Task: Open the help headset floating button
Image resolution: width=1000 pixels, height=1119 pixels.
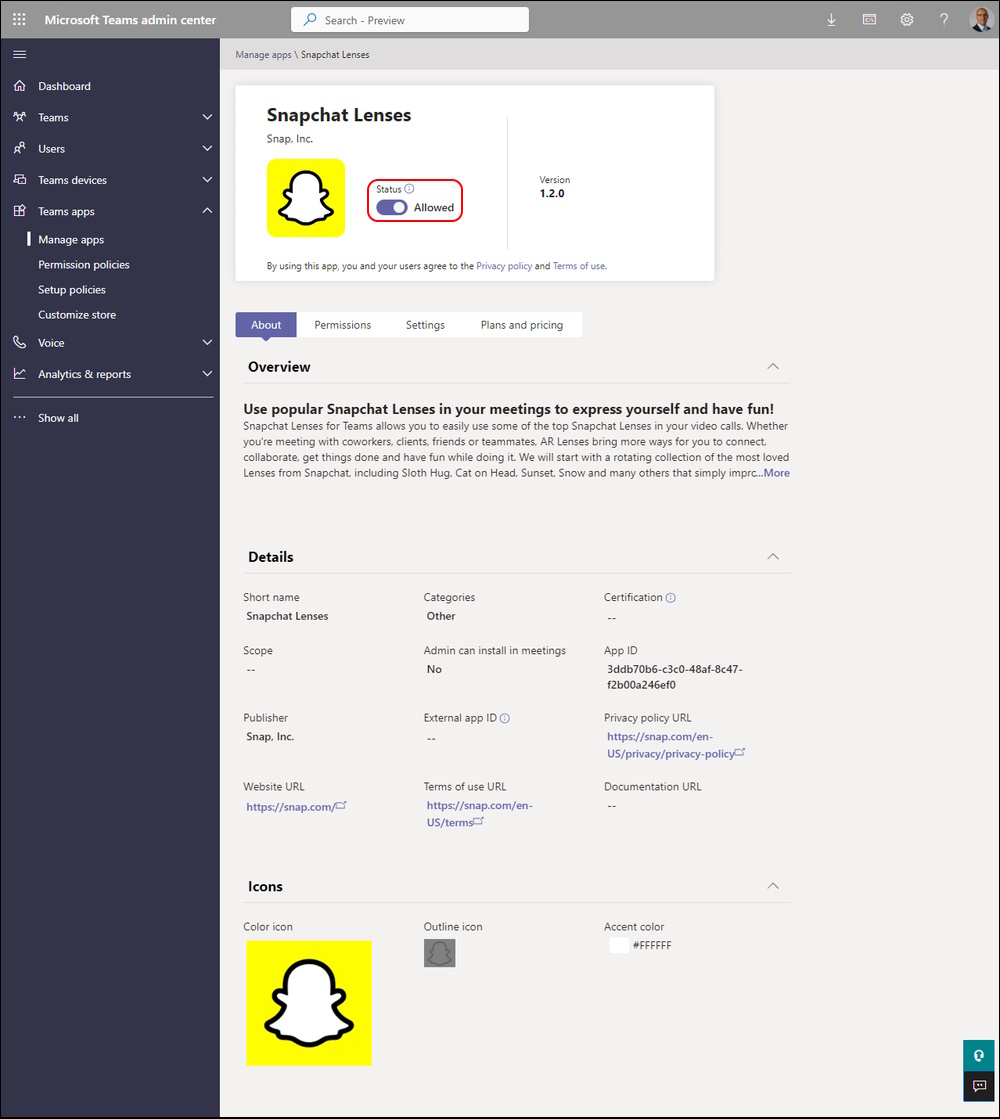Action: click(979, 1055)
